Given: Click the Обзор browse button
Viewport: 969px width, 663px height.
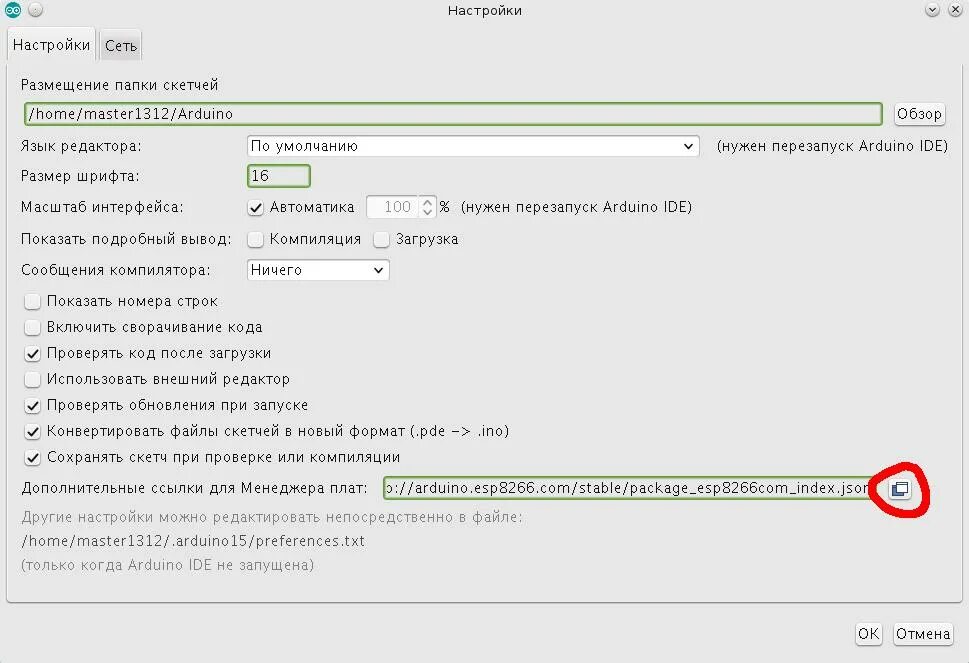Looking at the screenshot, I should click(919, 114).
